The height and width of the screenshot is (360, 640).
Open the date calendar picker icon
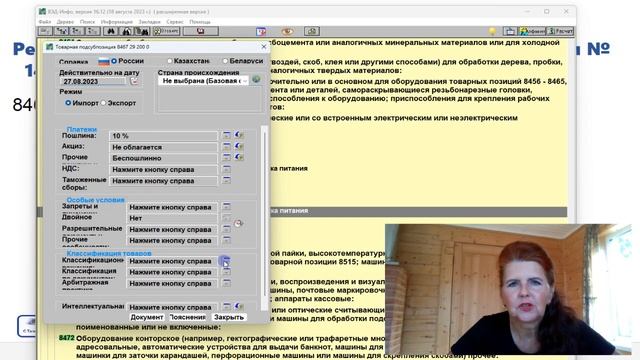[x=134, y=81]
